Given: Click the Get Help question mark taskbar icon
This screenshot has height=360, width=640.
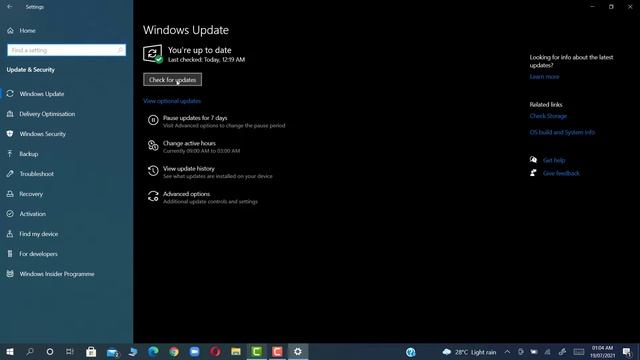Looking at the screenshot, I should pyautogui.click(x=411, y=352).
